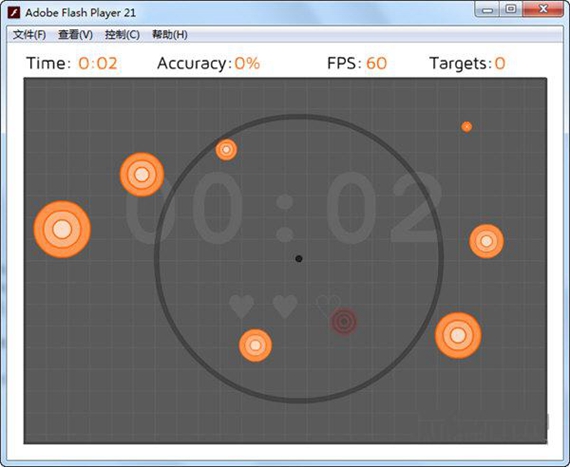The image size is (570, 467).
Task: Click the empty outlined heart icon
Action: coord(328,305)
